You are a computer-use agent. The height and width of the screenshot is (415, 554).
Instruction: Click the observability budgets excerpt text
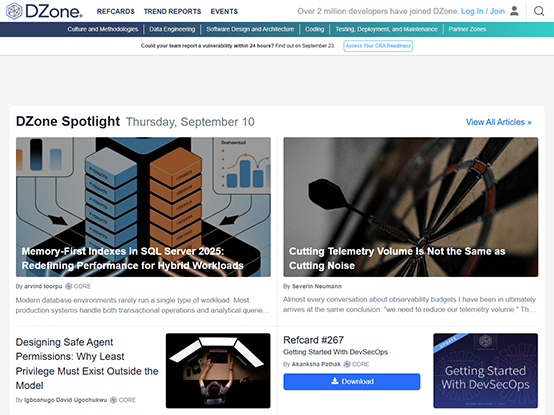point(409,304)
